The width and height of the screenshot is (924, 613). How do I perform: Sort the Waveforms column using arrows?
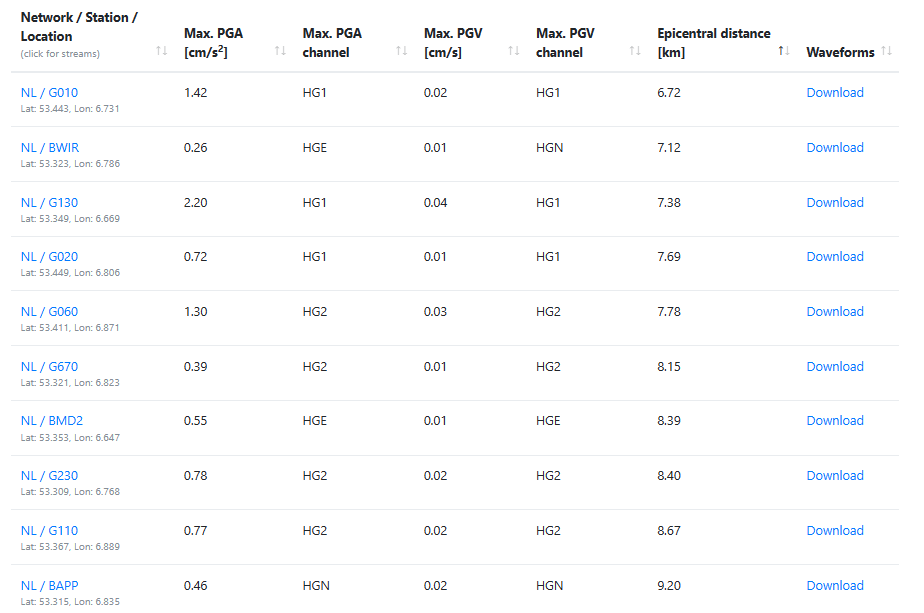pyautogui.click(x=887, y=51)
